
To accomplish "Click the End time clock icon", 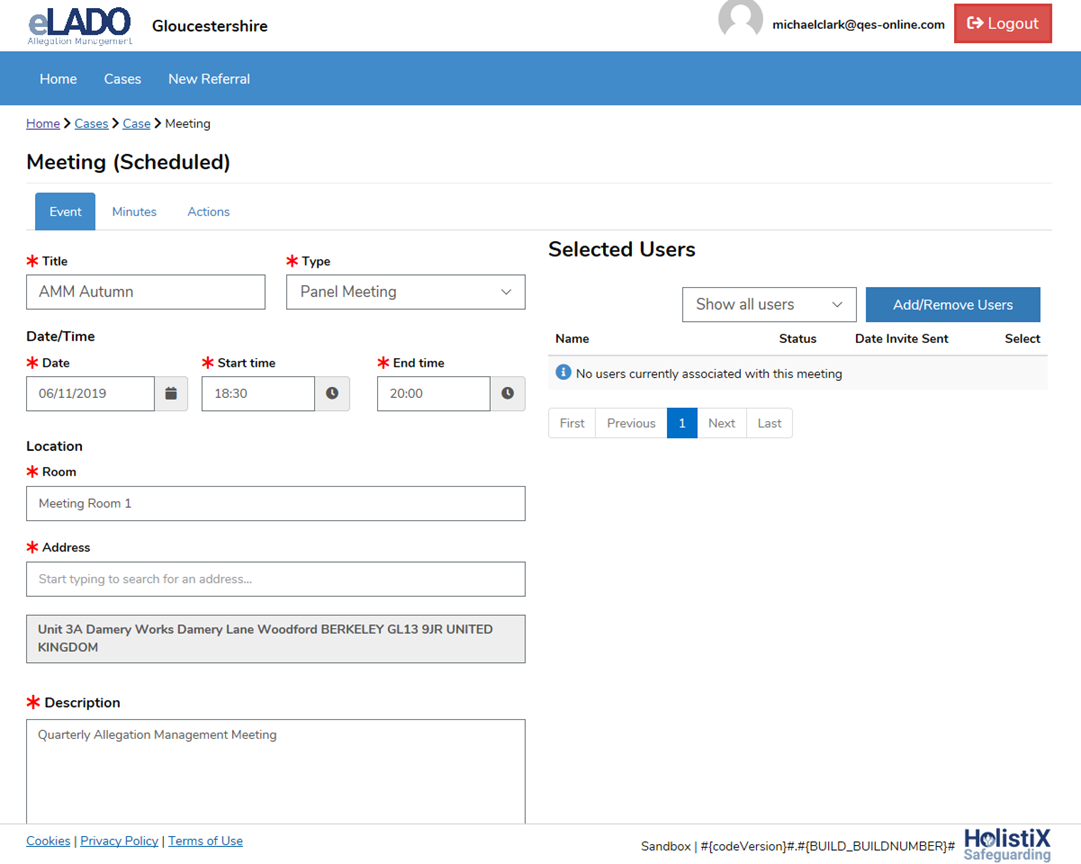I will tap(507, 394).
